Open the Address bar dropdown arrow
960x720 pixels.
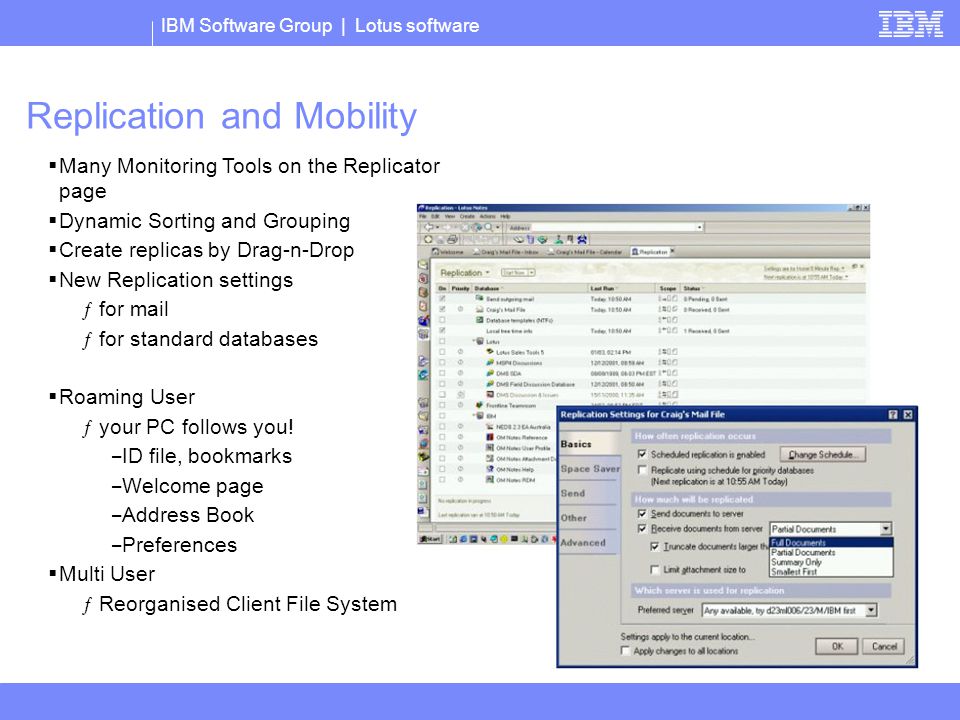pyautogui.click(x=700, y=227)
